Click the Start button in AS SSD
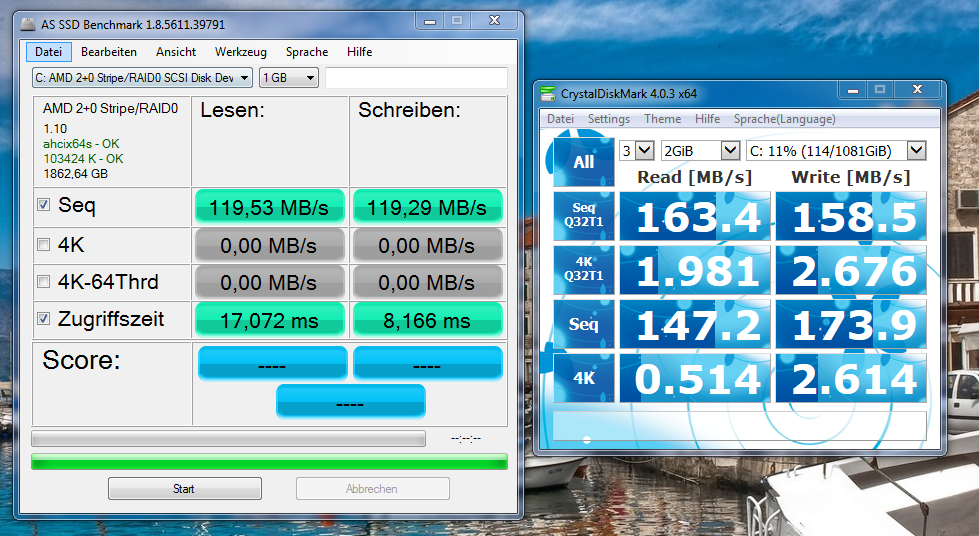 click(x=185, y=489)
